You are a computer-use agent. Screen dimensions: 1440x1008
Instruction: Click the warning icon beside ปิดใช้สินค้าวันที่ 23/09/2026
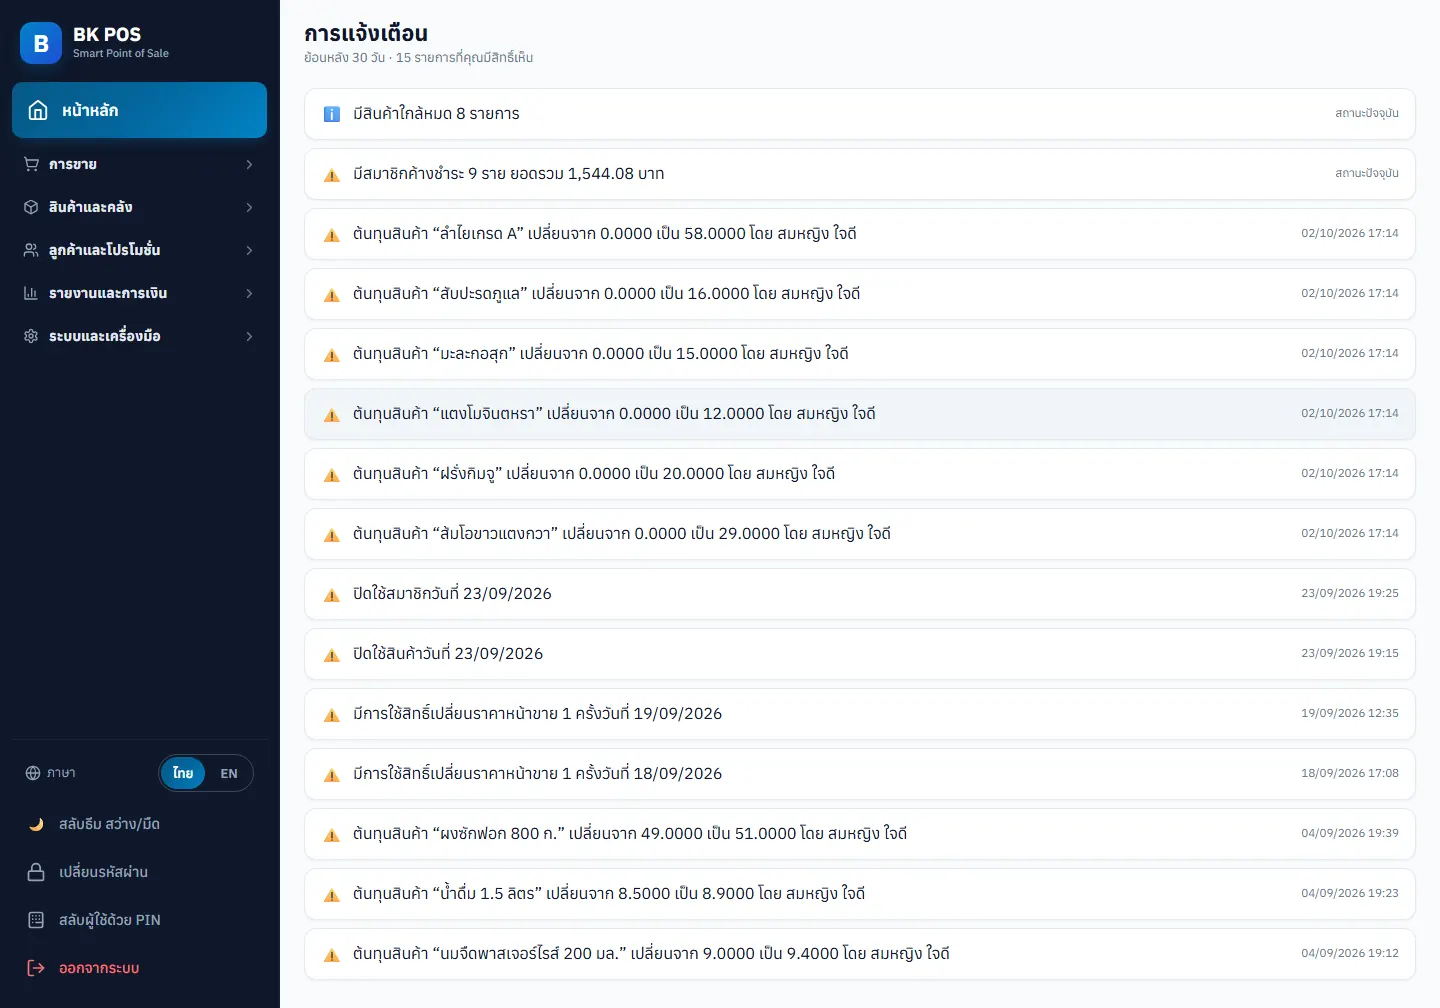[332, 655]
